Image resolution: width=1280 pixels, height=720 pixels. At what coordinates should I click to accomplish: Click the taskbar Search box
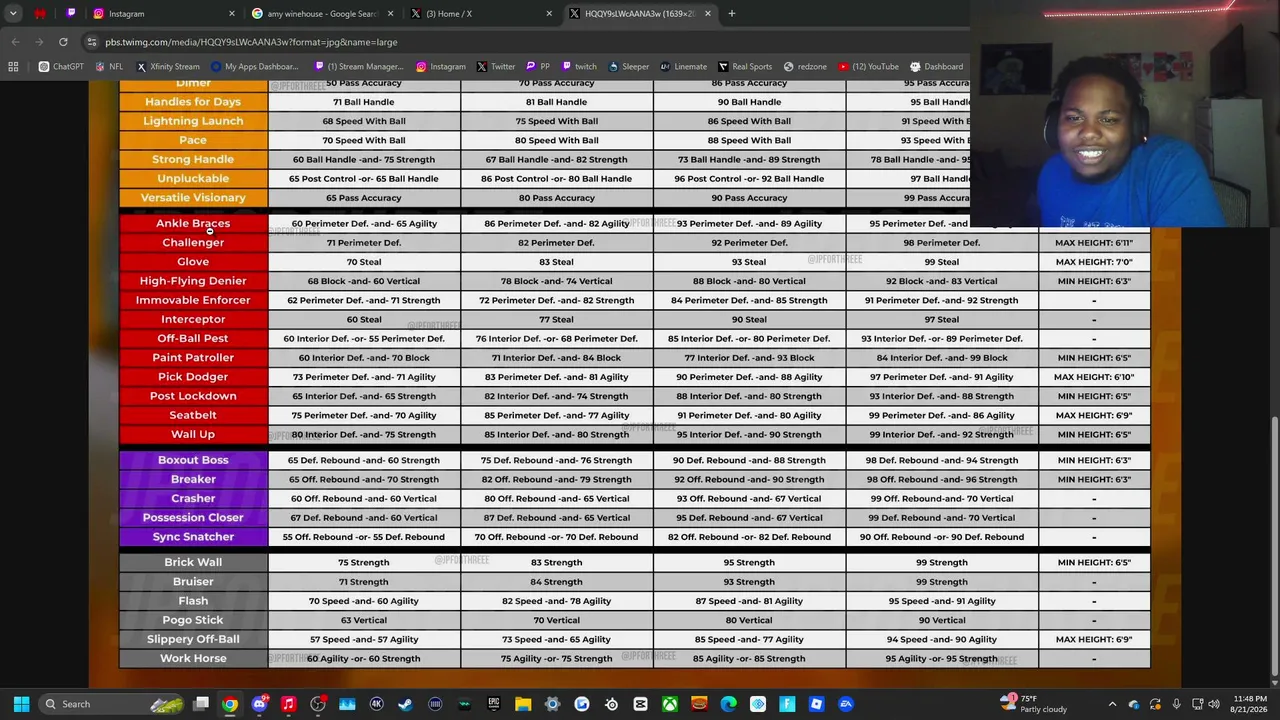(x=112, y=704)
